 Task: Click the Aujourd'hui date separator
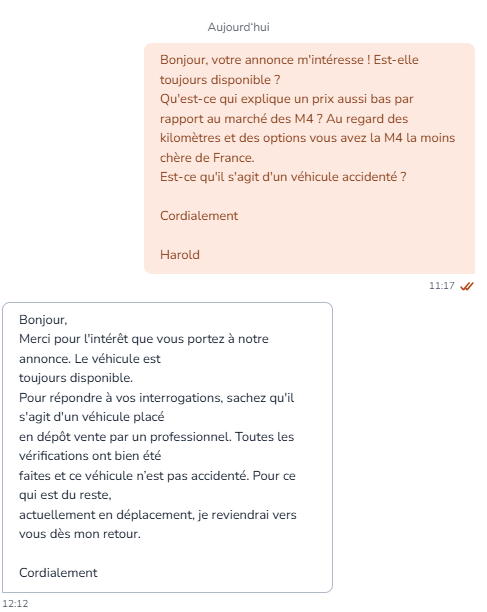(238, 27)
